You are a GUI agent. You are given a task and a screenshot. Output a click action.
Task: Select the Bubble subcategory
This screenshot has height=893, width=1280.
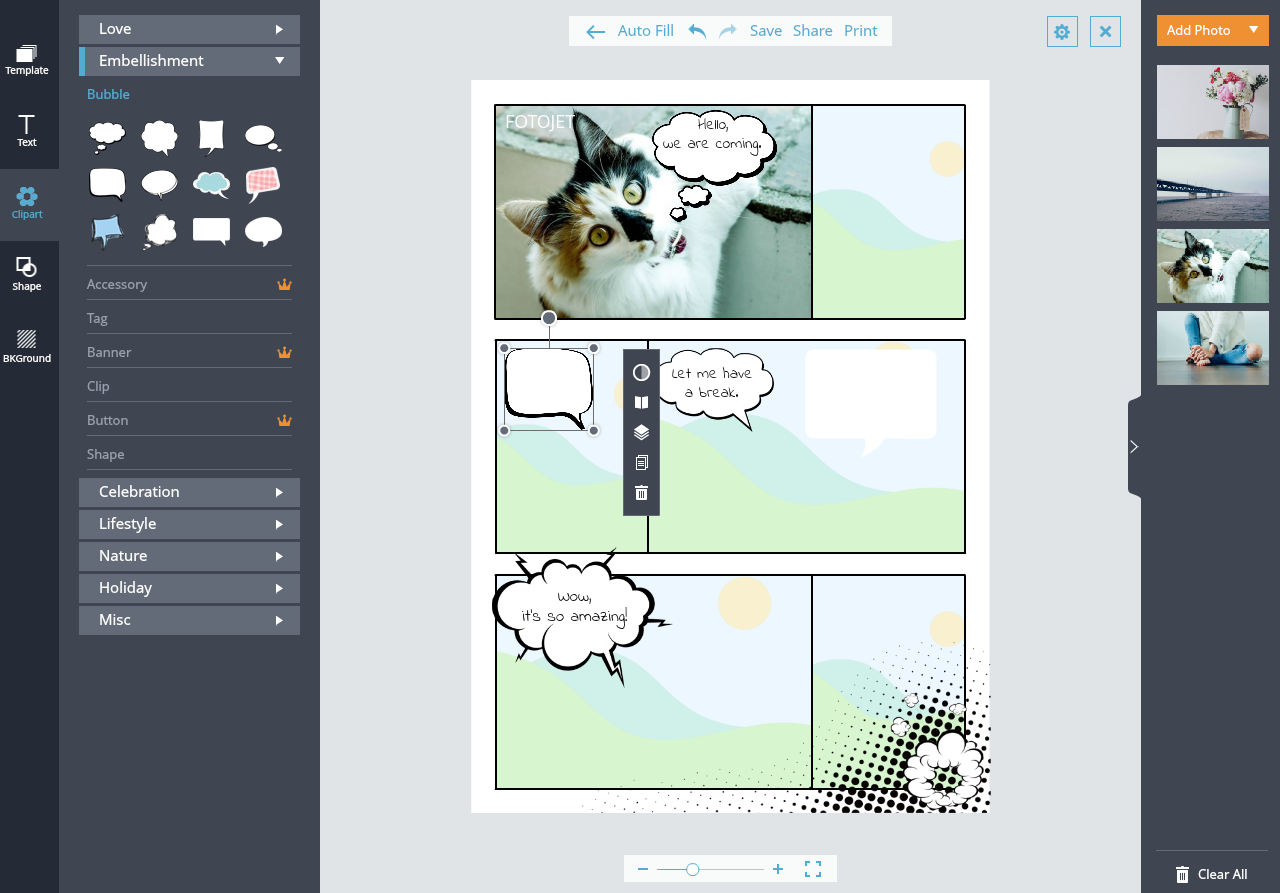pyautogui.click(x=108, y=94)
